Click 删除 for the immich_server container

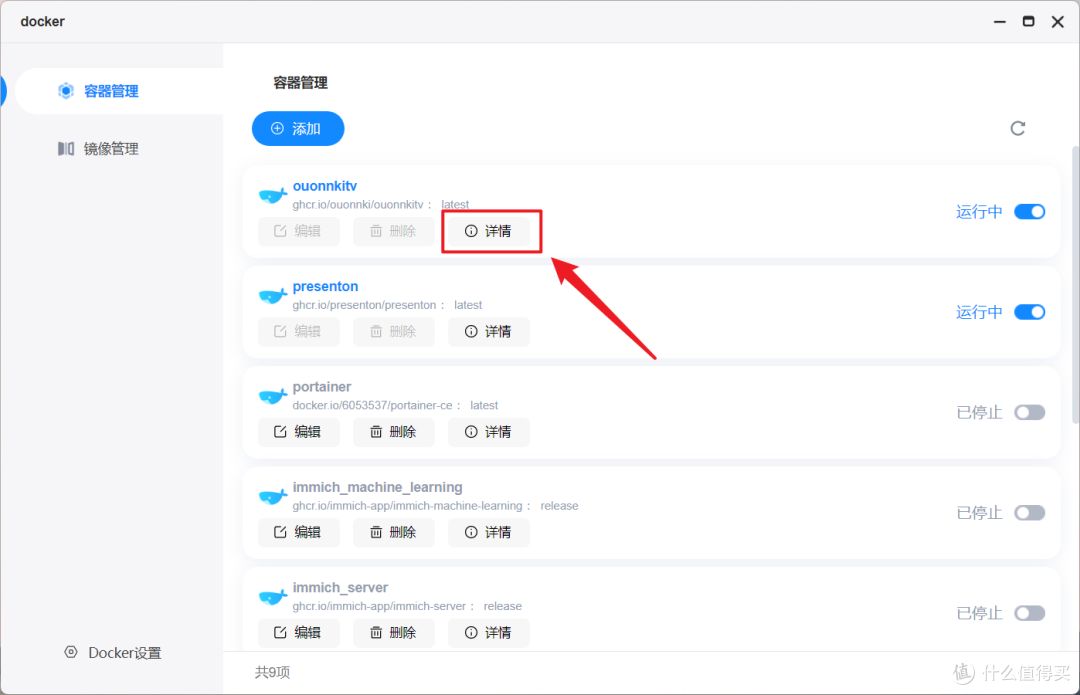tap(393, 632)
